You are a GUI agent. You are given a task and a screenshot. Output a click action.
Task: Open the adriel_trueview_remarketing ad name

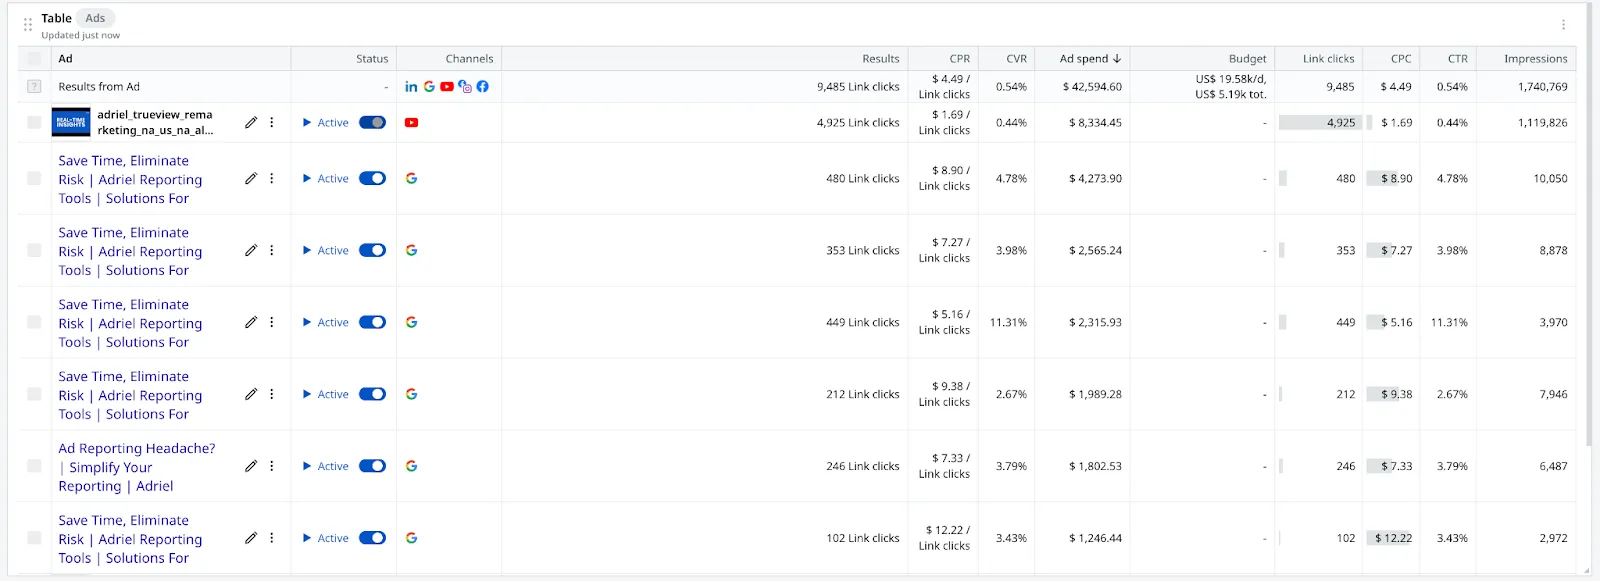[x=155, y=123]
